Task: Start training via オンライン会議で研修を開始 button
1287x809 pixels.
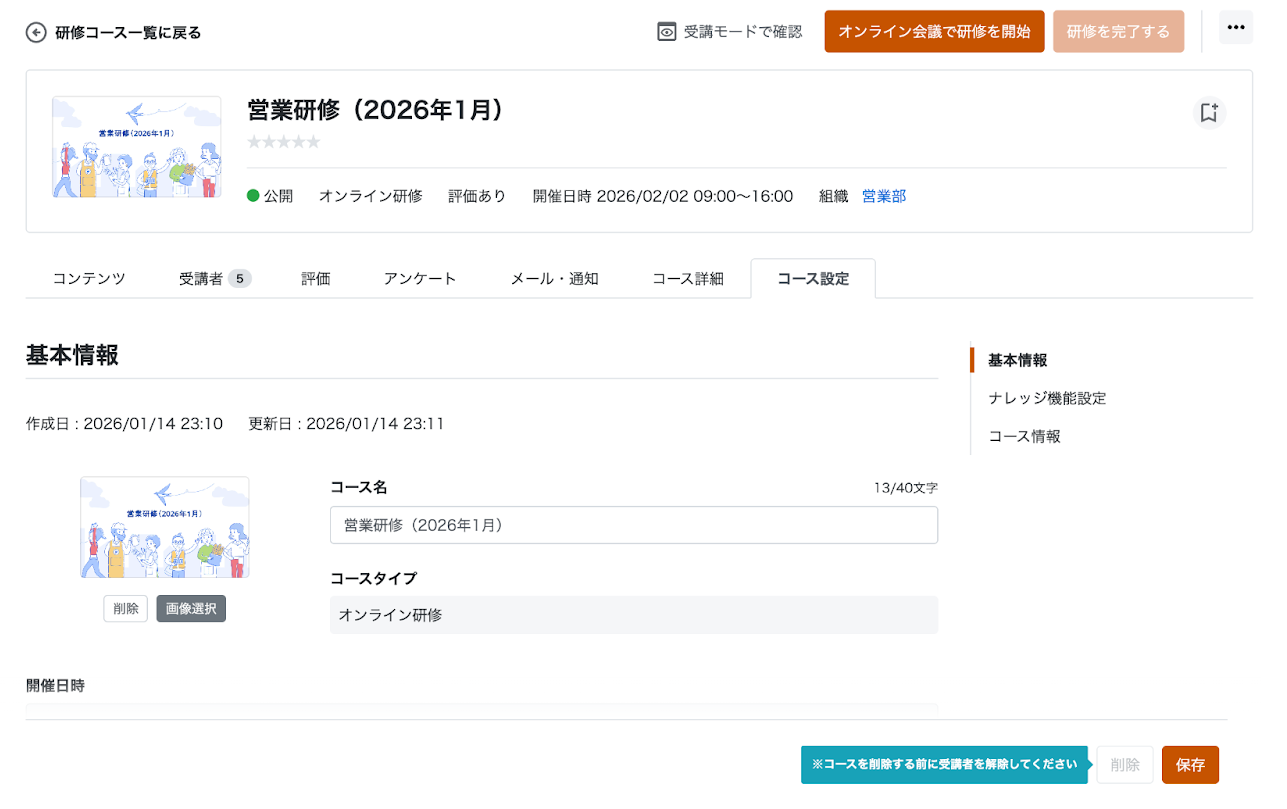Action: (x=934, y=31)
